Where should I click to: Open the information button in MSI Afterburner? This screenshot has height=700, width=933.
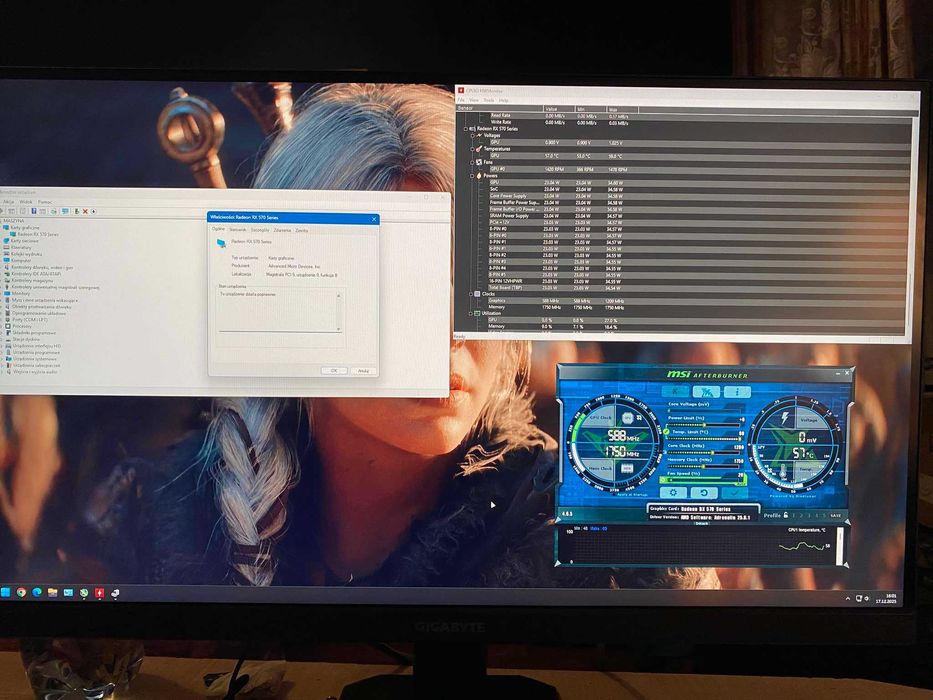(x=737, y=391)
